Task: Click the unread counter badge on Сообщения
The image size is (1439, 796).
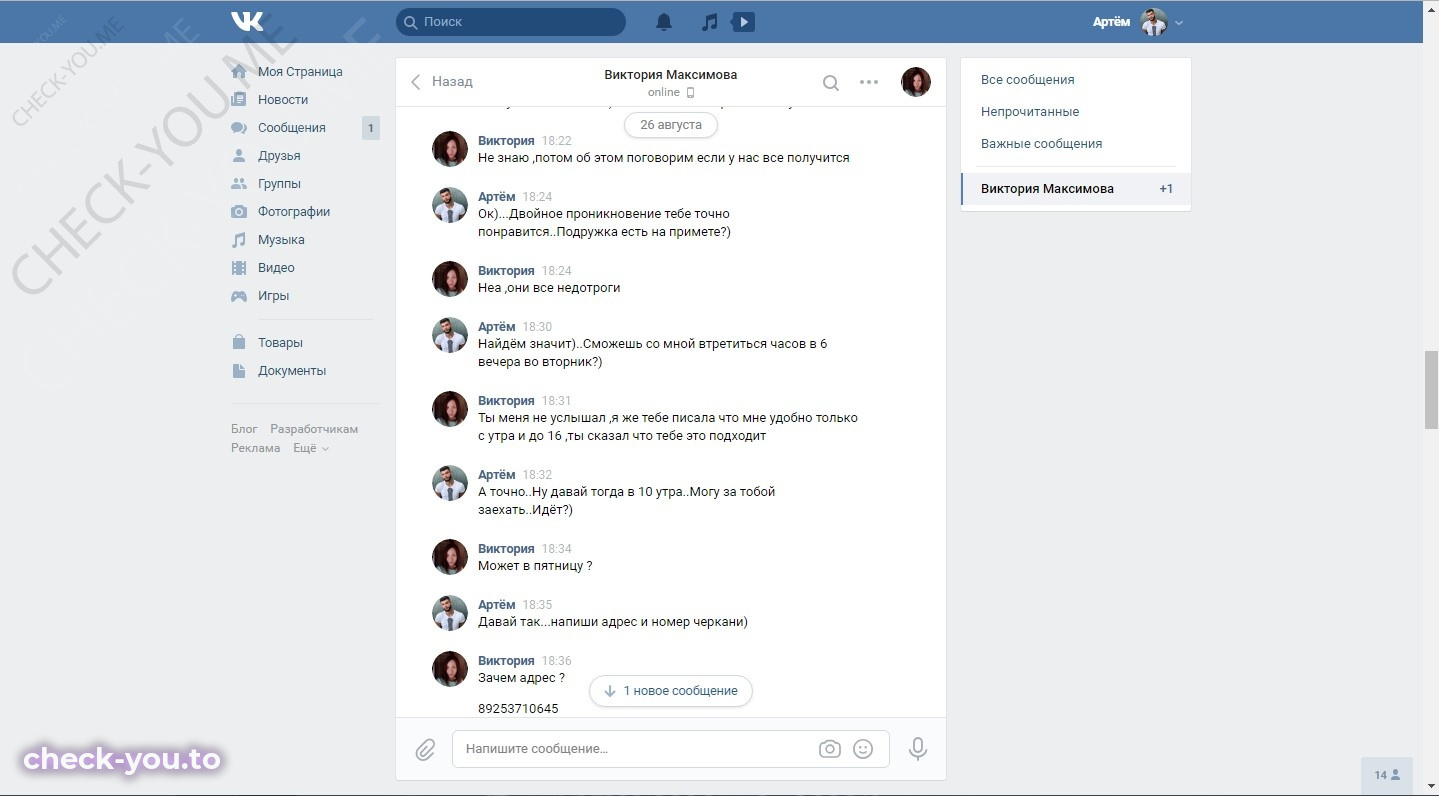Action: [370, 128]
